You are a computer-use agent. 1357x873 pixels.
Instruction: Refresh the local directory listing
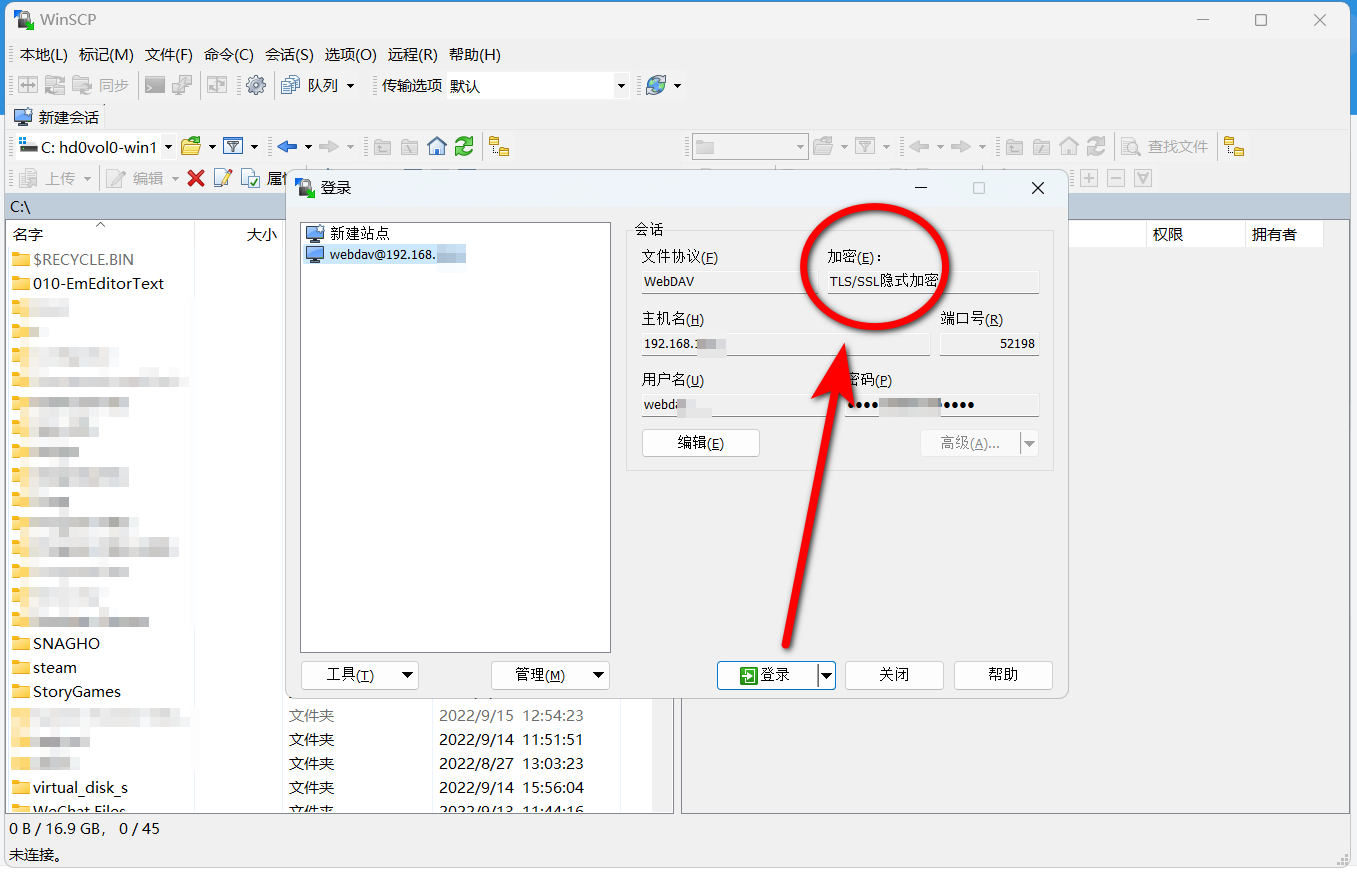pyautogui.click(x=464, y=147)
